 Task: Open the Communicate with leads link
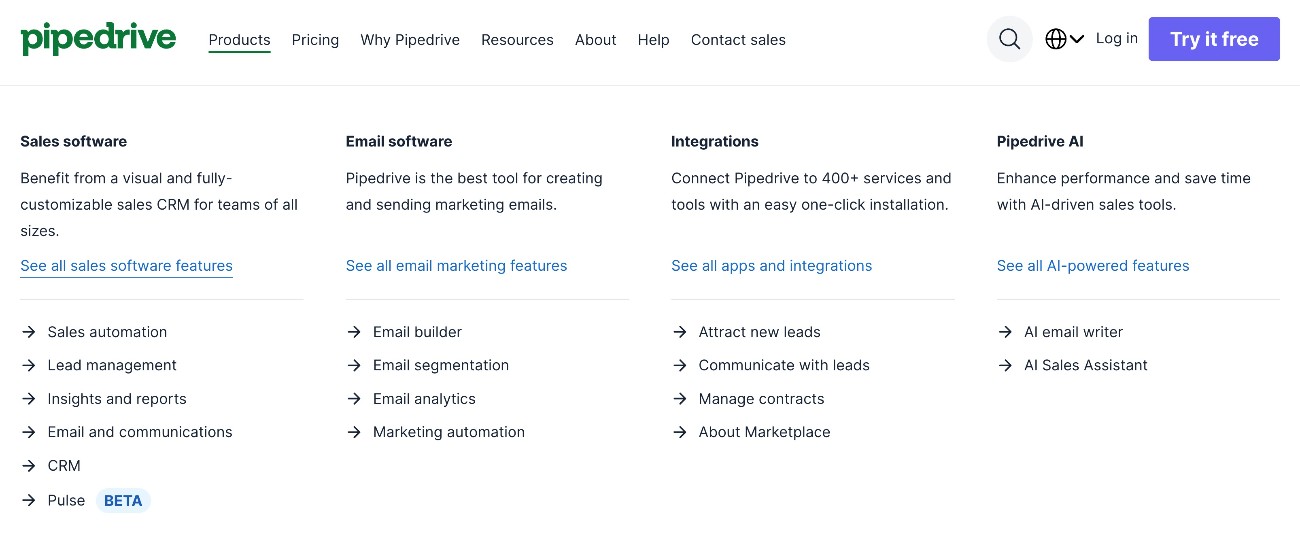[x=784, y=365]
